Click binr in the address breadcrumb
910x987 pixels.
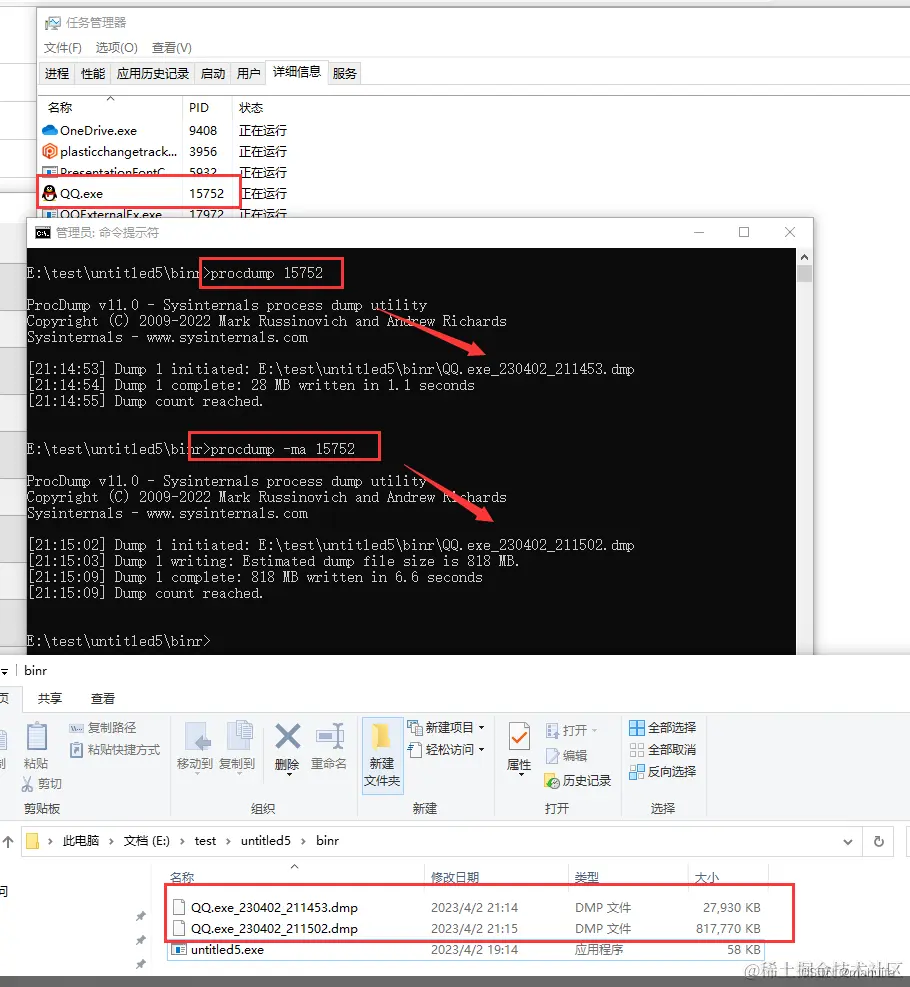click(327, 841)
